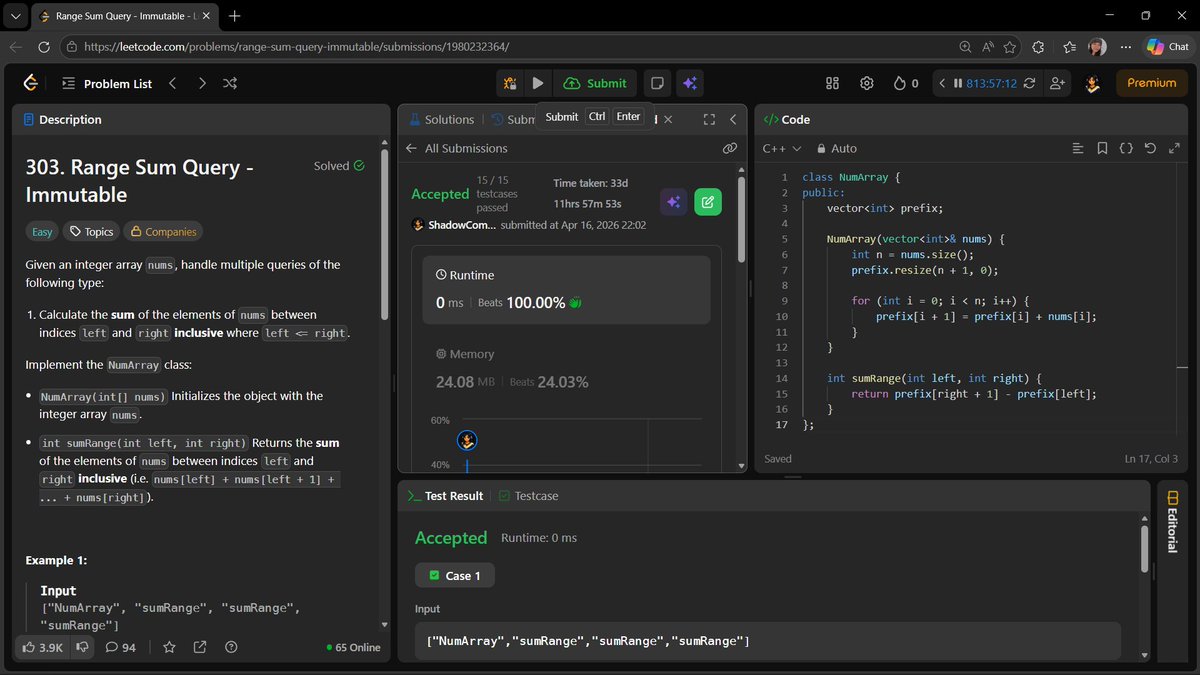Format code using the curly braces icon
Screen dimensions: 1200x675
coord(1126,147)
